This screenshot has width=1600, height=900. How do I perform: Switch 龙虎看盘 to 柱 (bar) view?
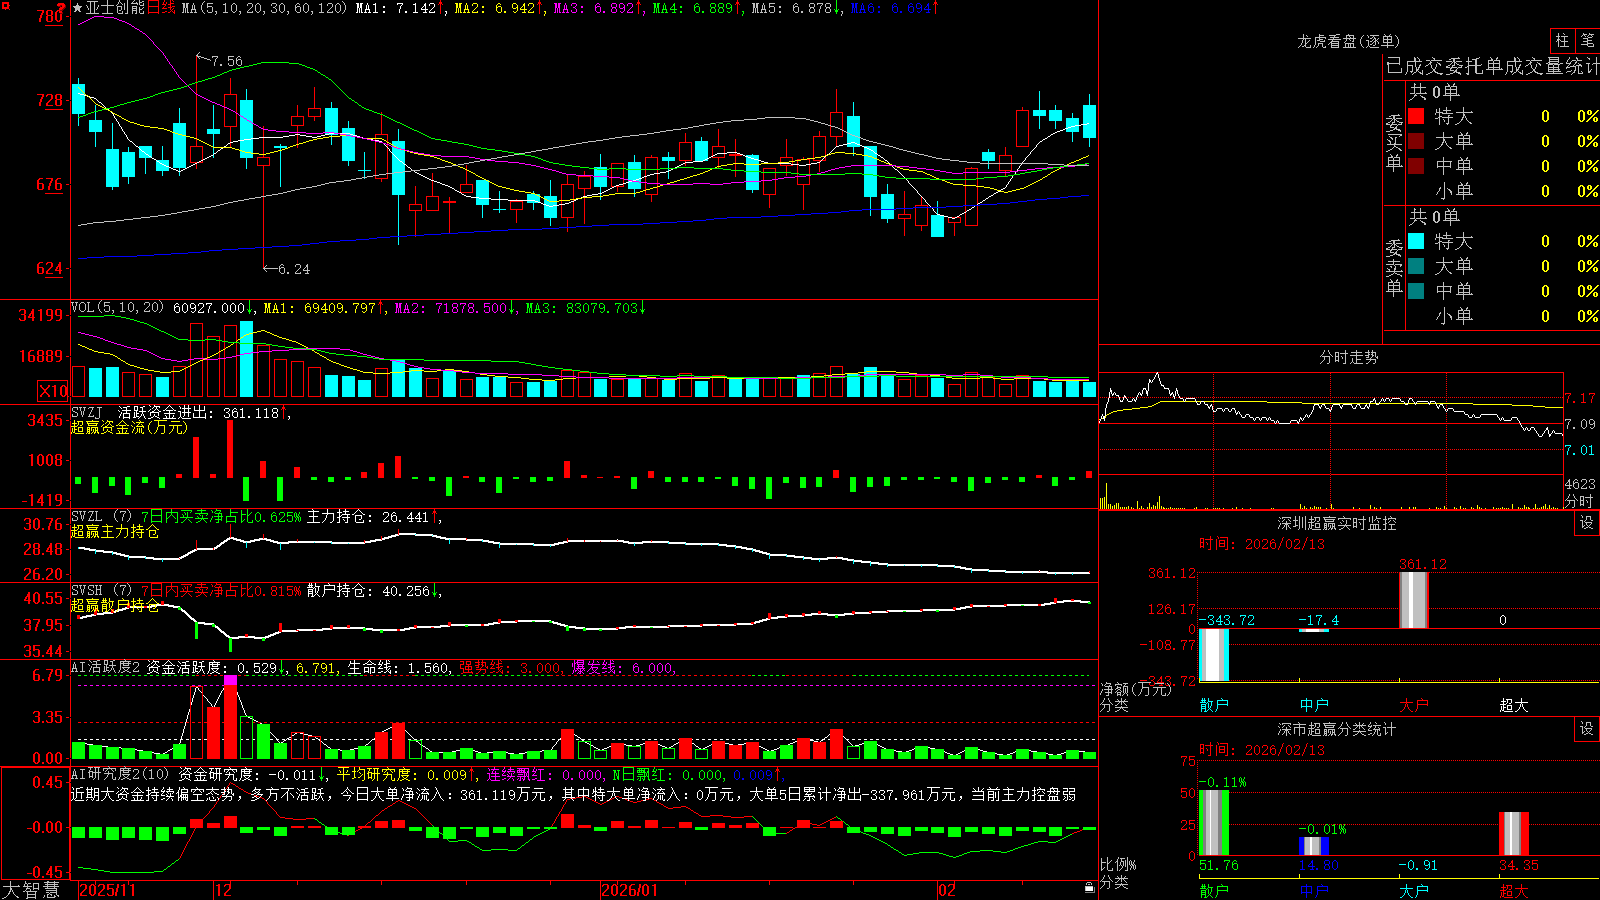pos(1562,41)
